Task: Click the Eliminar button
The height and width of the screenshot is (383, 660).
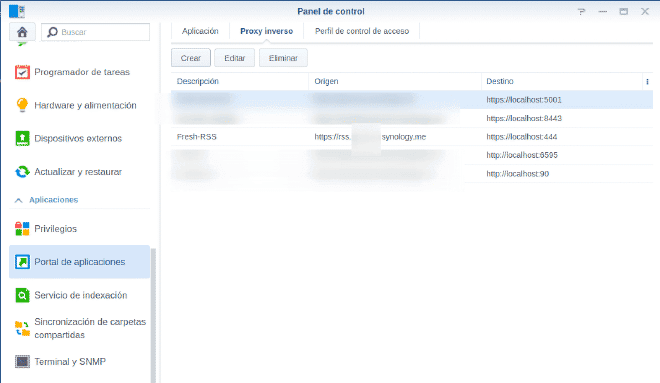Action: click(283, 58)
